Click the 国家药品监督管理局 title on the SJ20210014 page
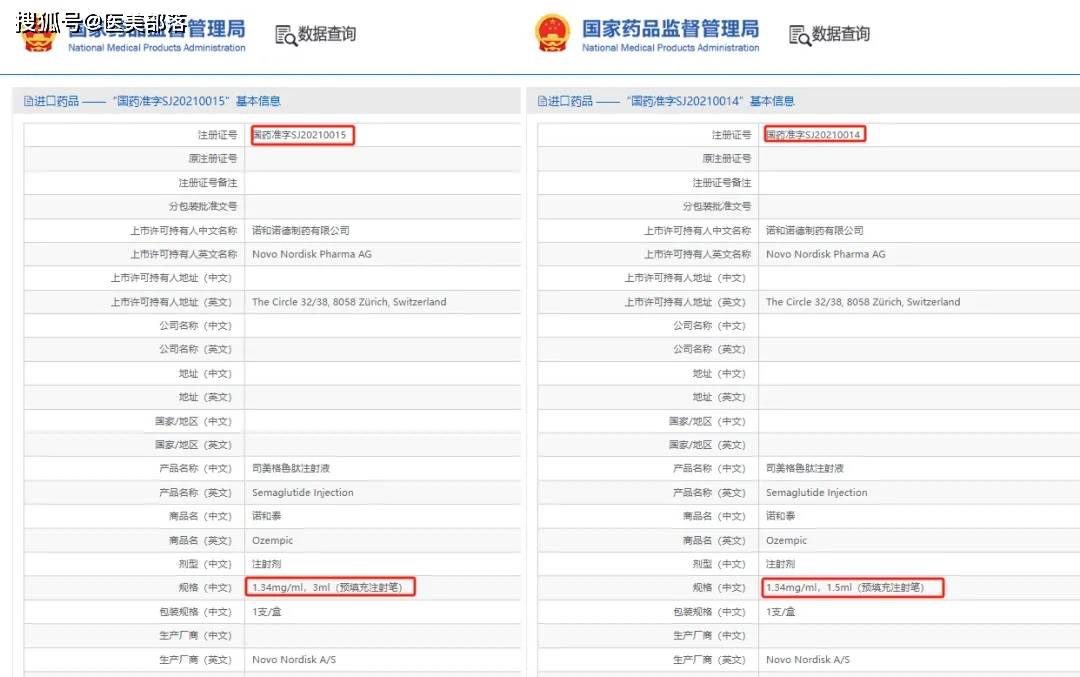1080x677 pixels. coord(670,28)
